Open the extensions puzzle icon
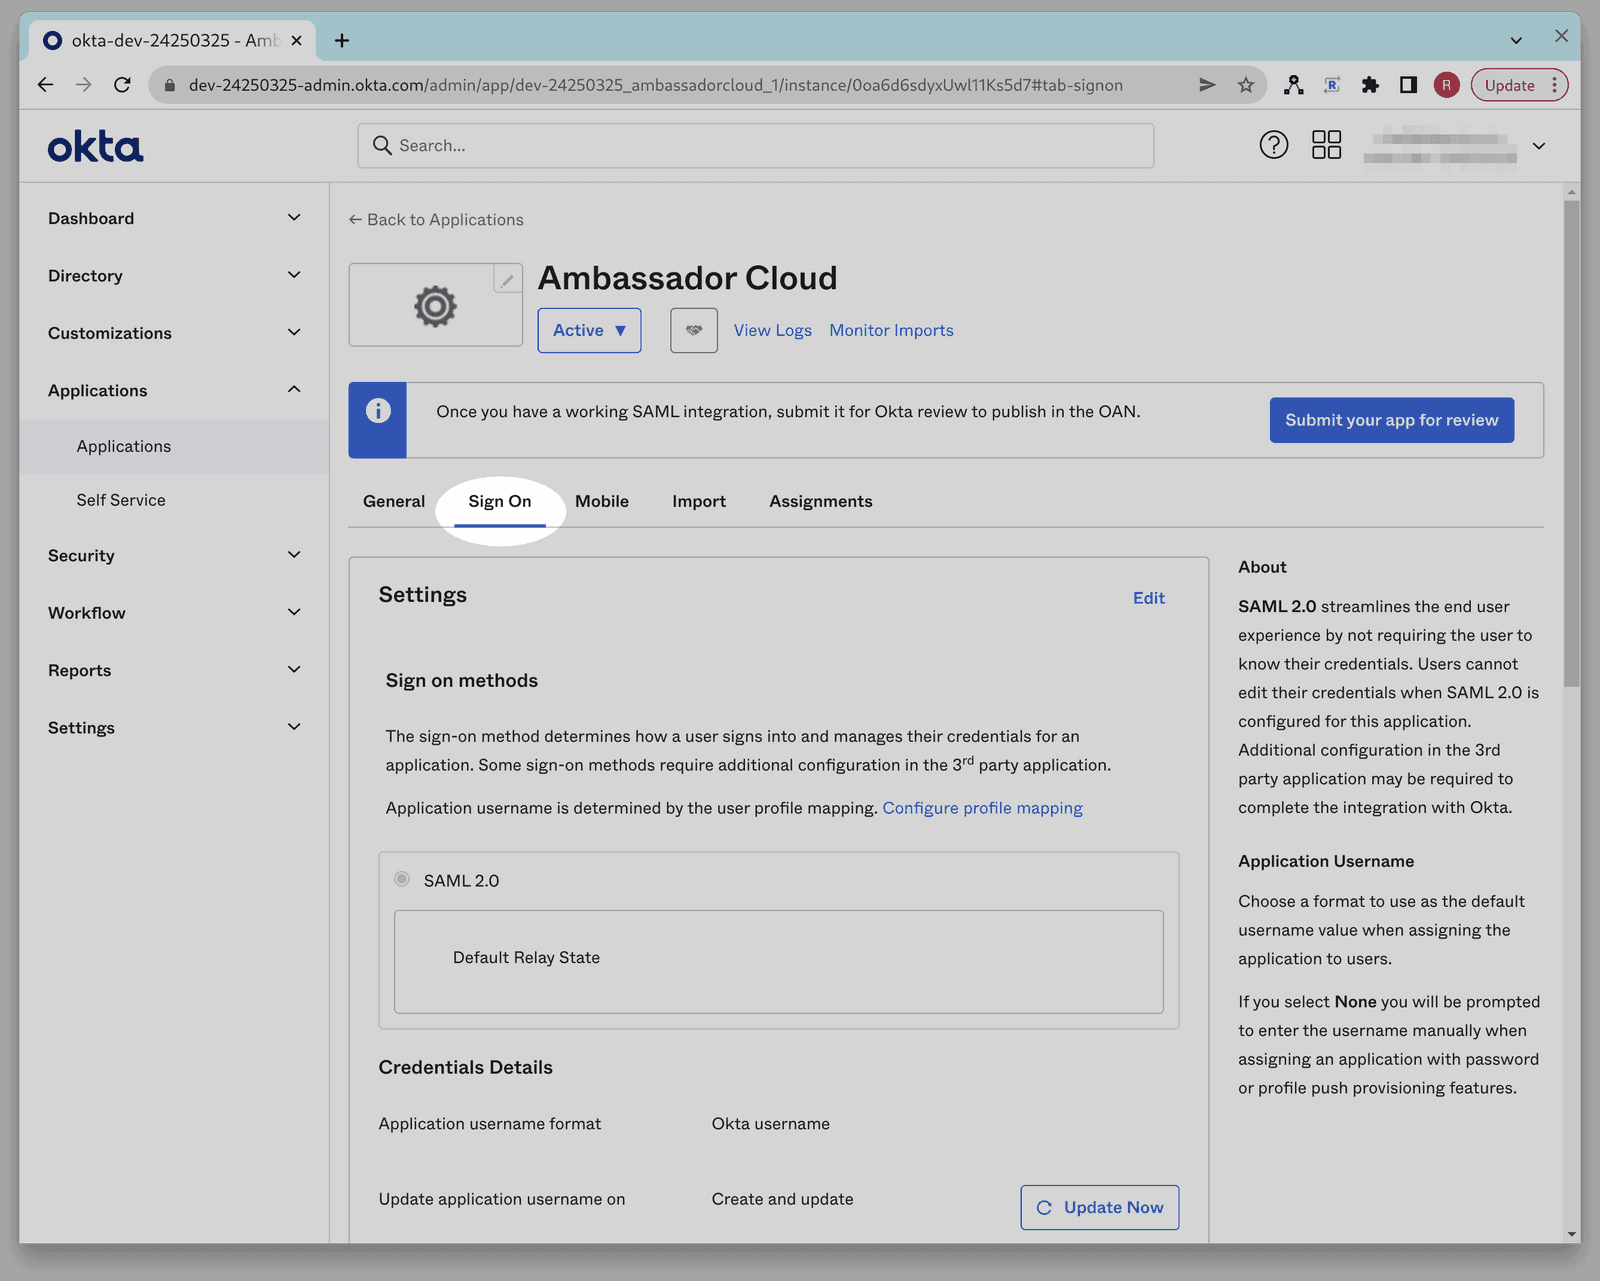Image resolution: width=1600 pixels, height=1281 pixels. point(1370,85)
